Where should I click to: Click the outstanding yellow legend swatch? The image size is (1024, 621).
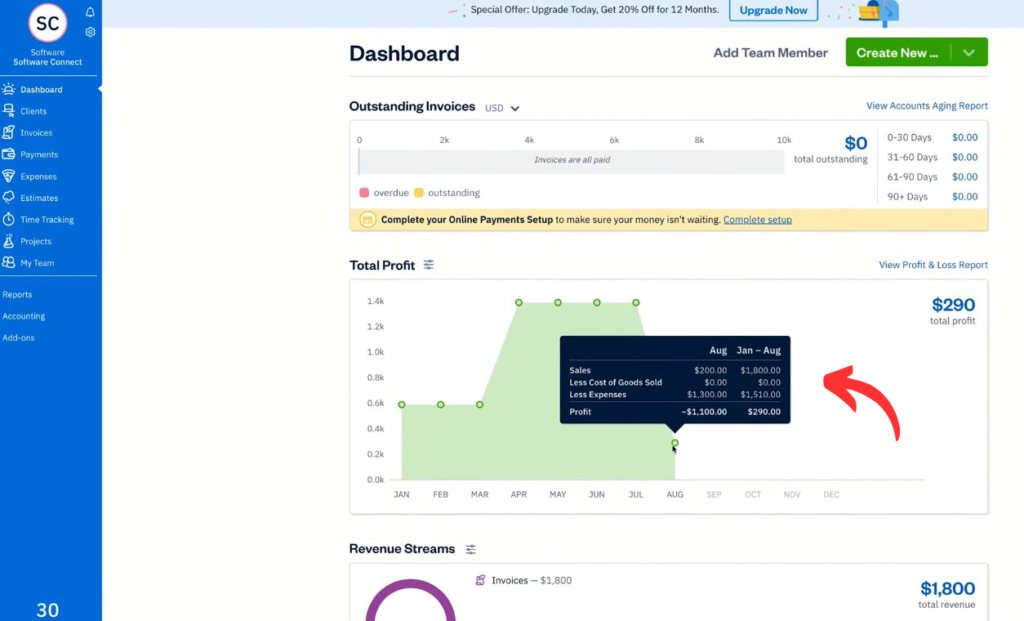(419, 193)
